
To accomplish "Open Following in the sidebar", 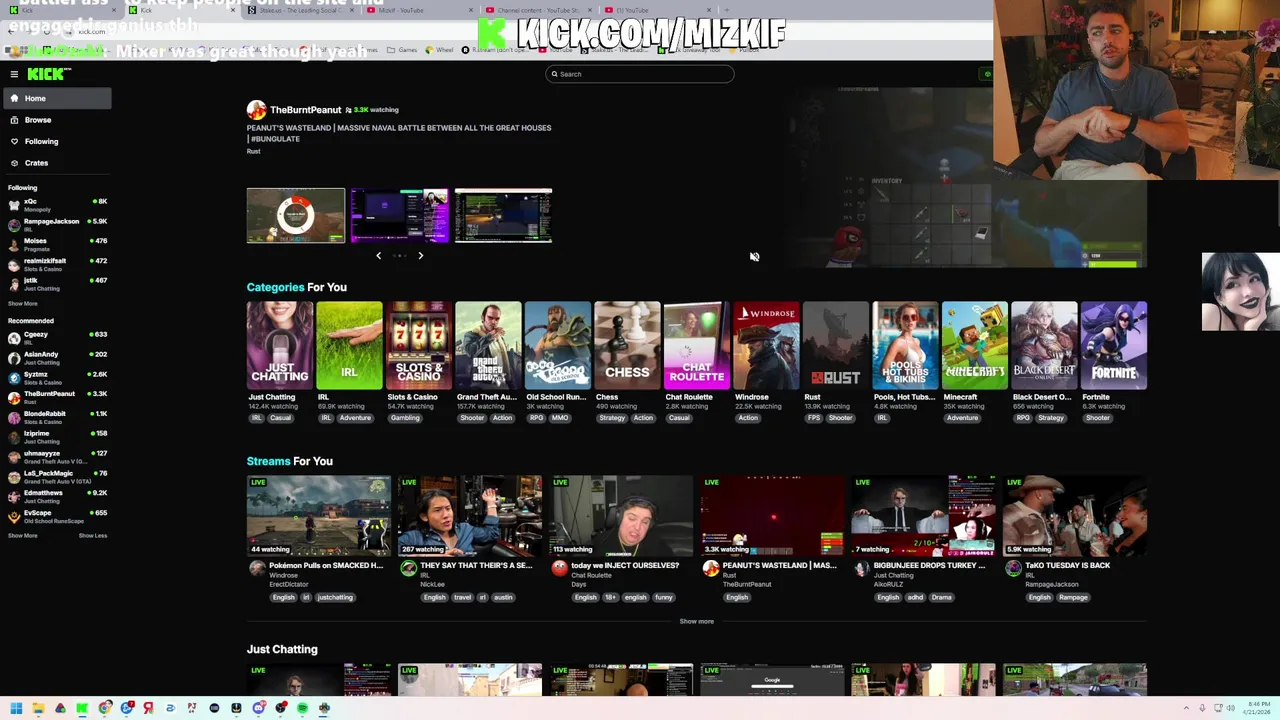I will pyautogui.click(x=56, y=141).
